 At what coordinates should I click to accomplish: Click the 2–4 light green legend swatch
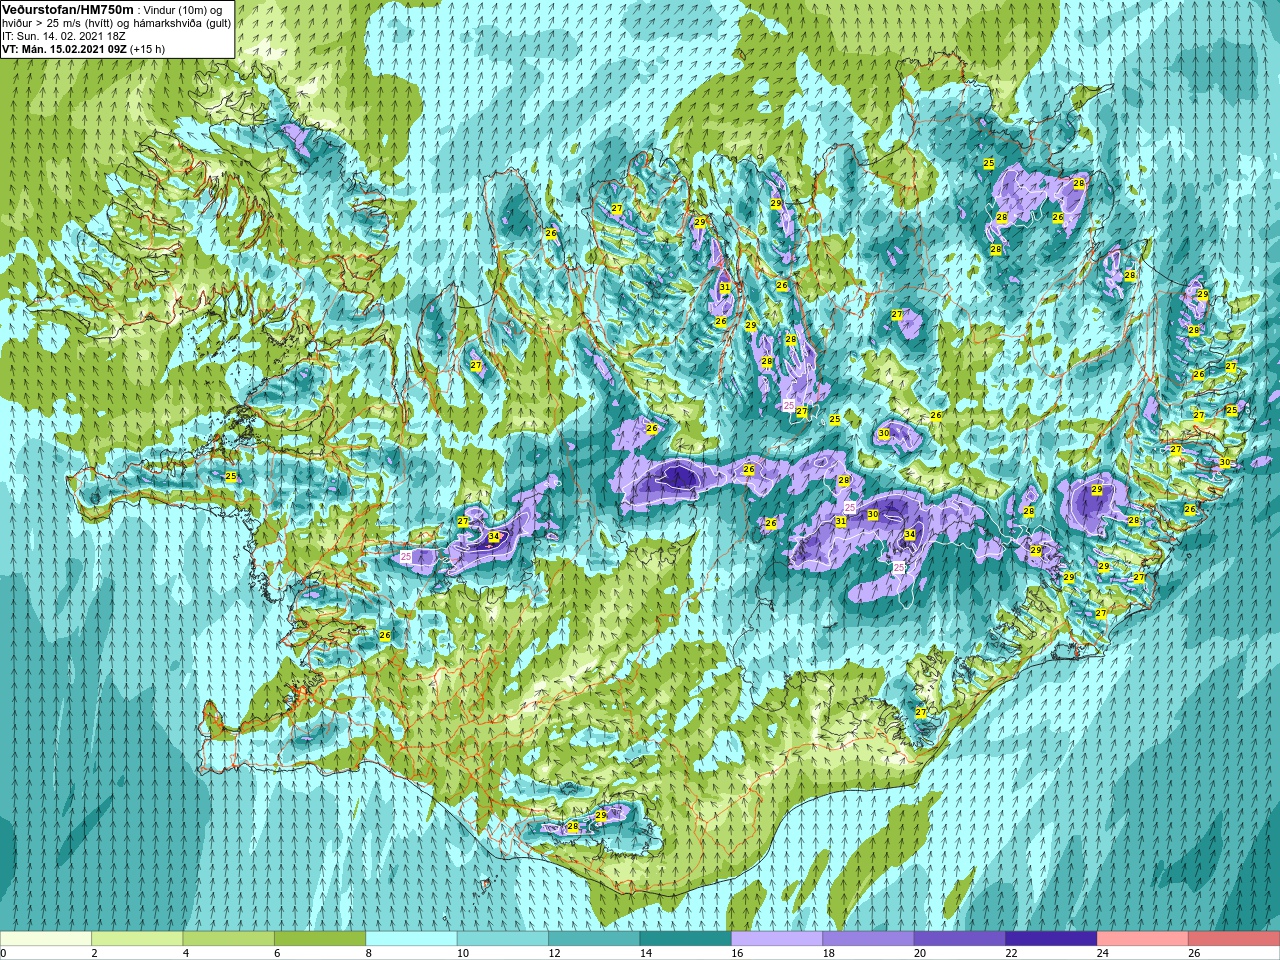(x=137, y=939)
